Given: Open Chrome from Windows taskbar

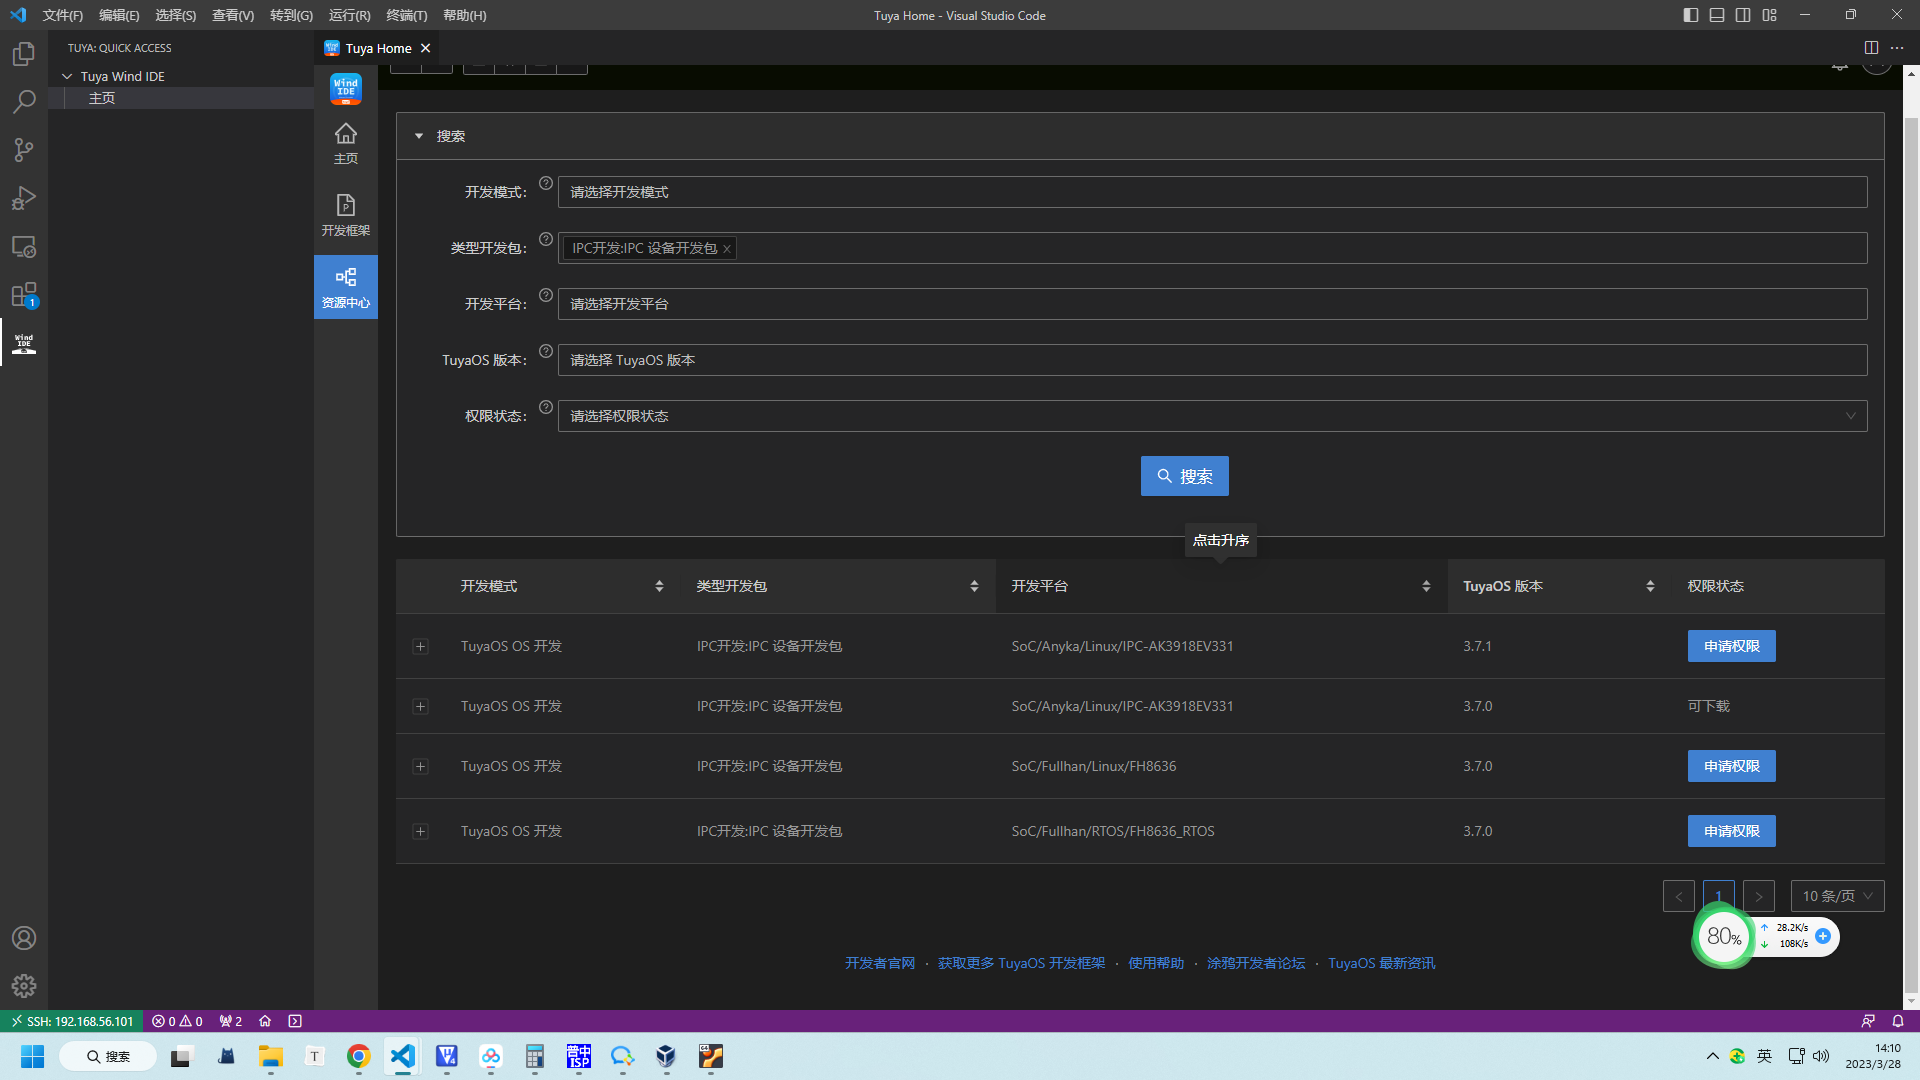Looking at the screenshot, I should (358, 1056).
